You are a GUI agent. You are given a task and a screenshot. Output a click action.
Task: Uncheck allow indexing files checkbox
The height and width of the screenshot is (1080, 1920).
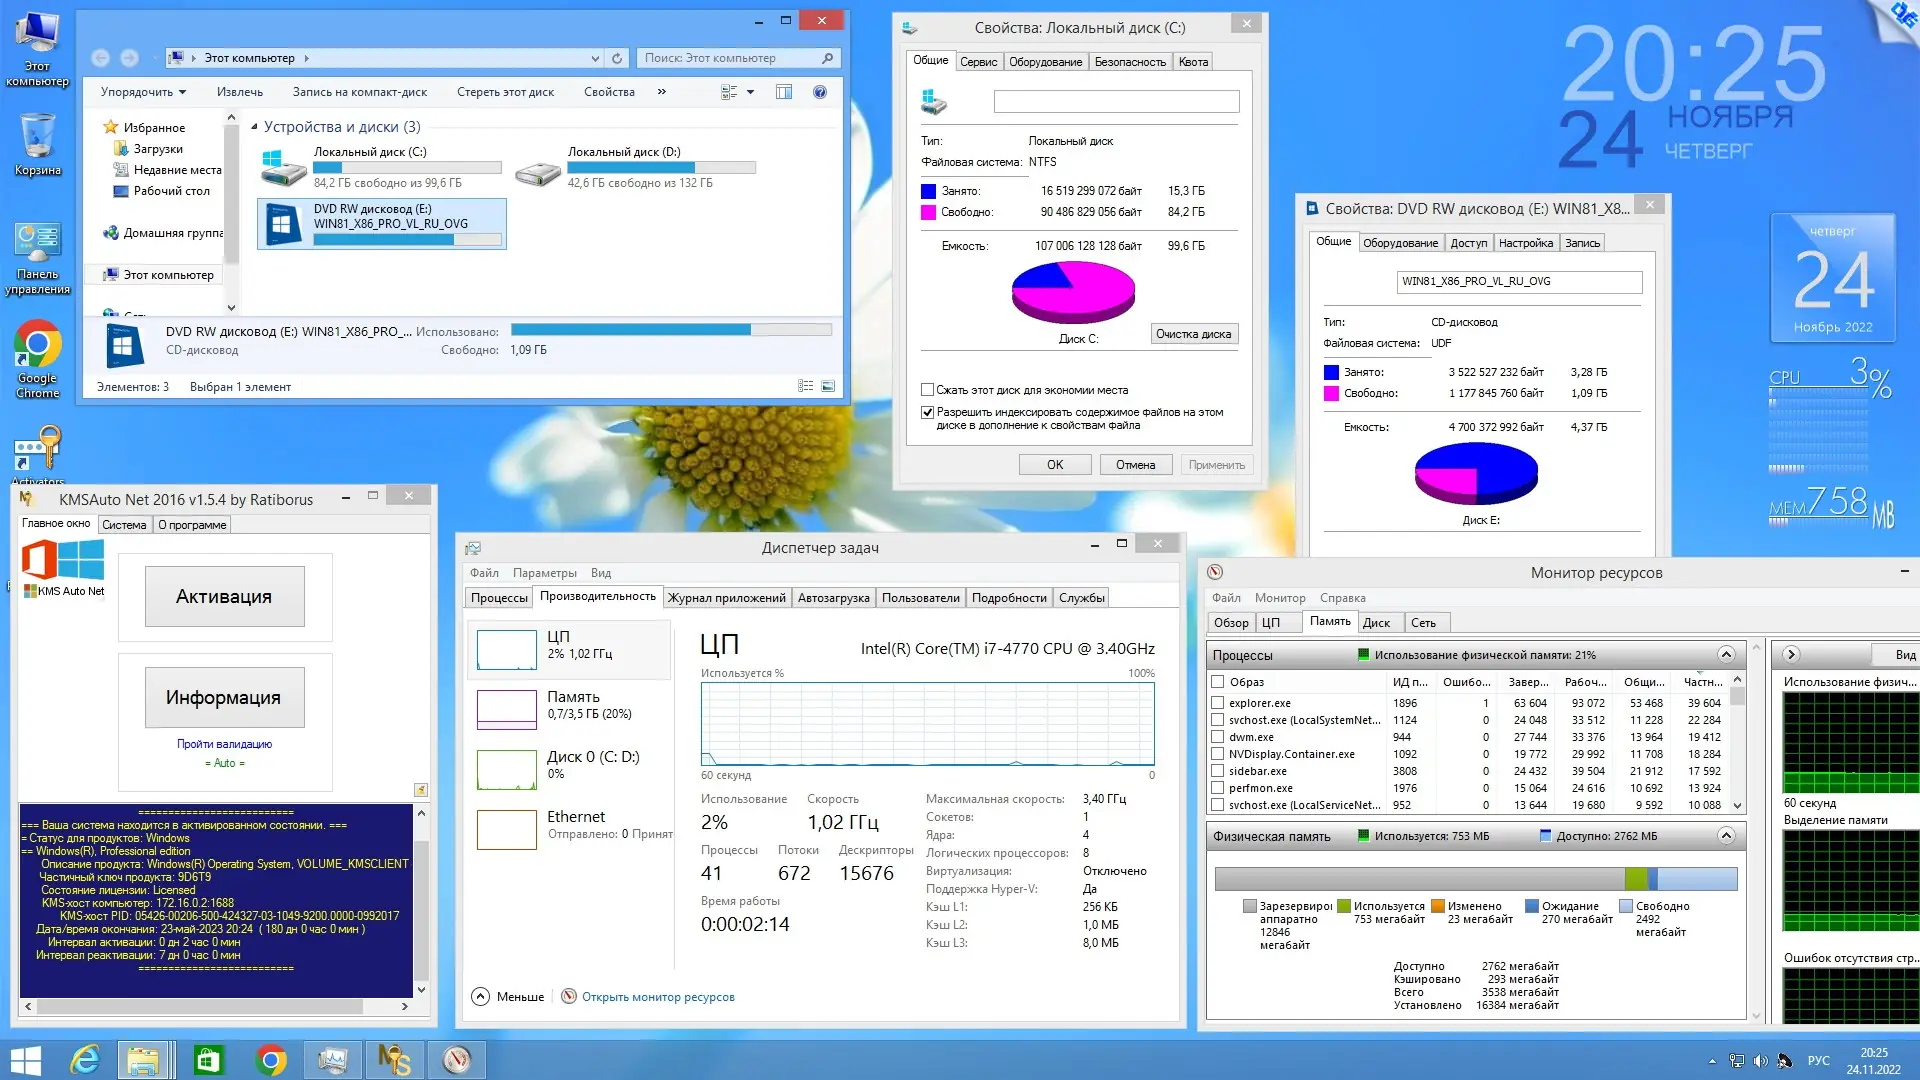tap(927, 412)
